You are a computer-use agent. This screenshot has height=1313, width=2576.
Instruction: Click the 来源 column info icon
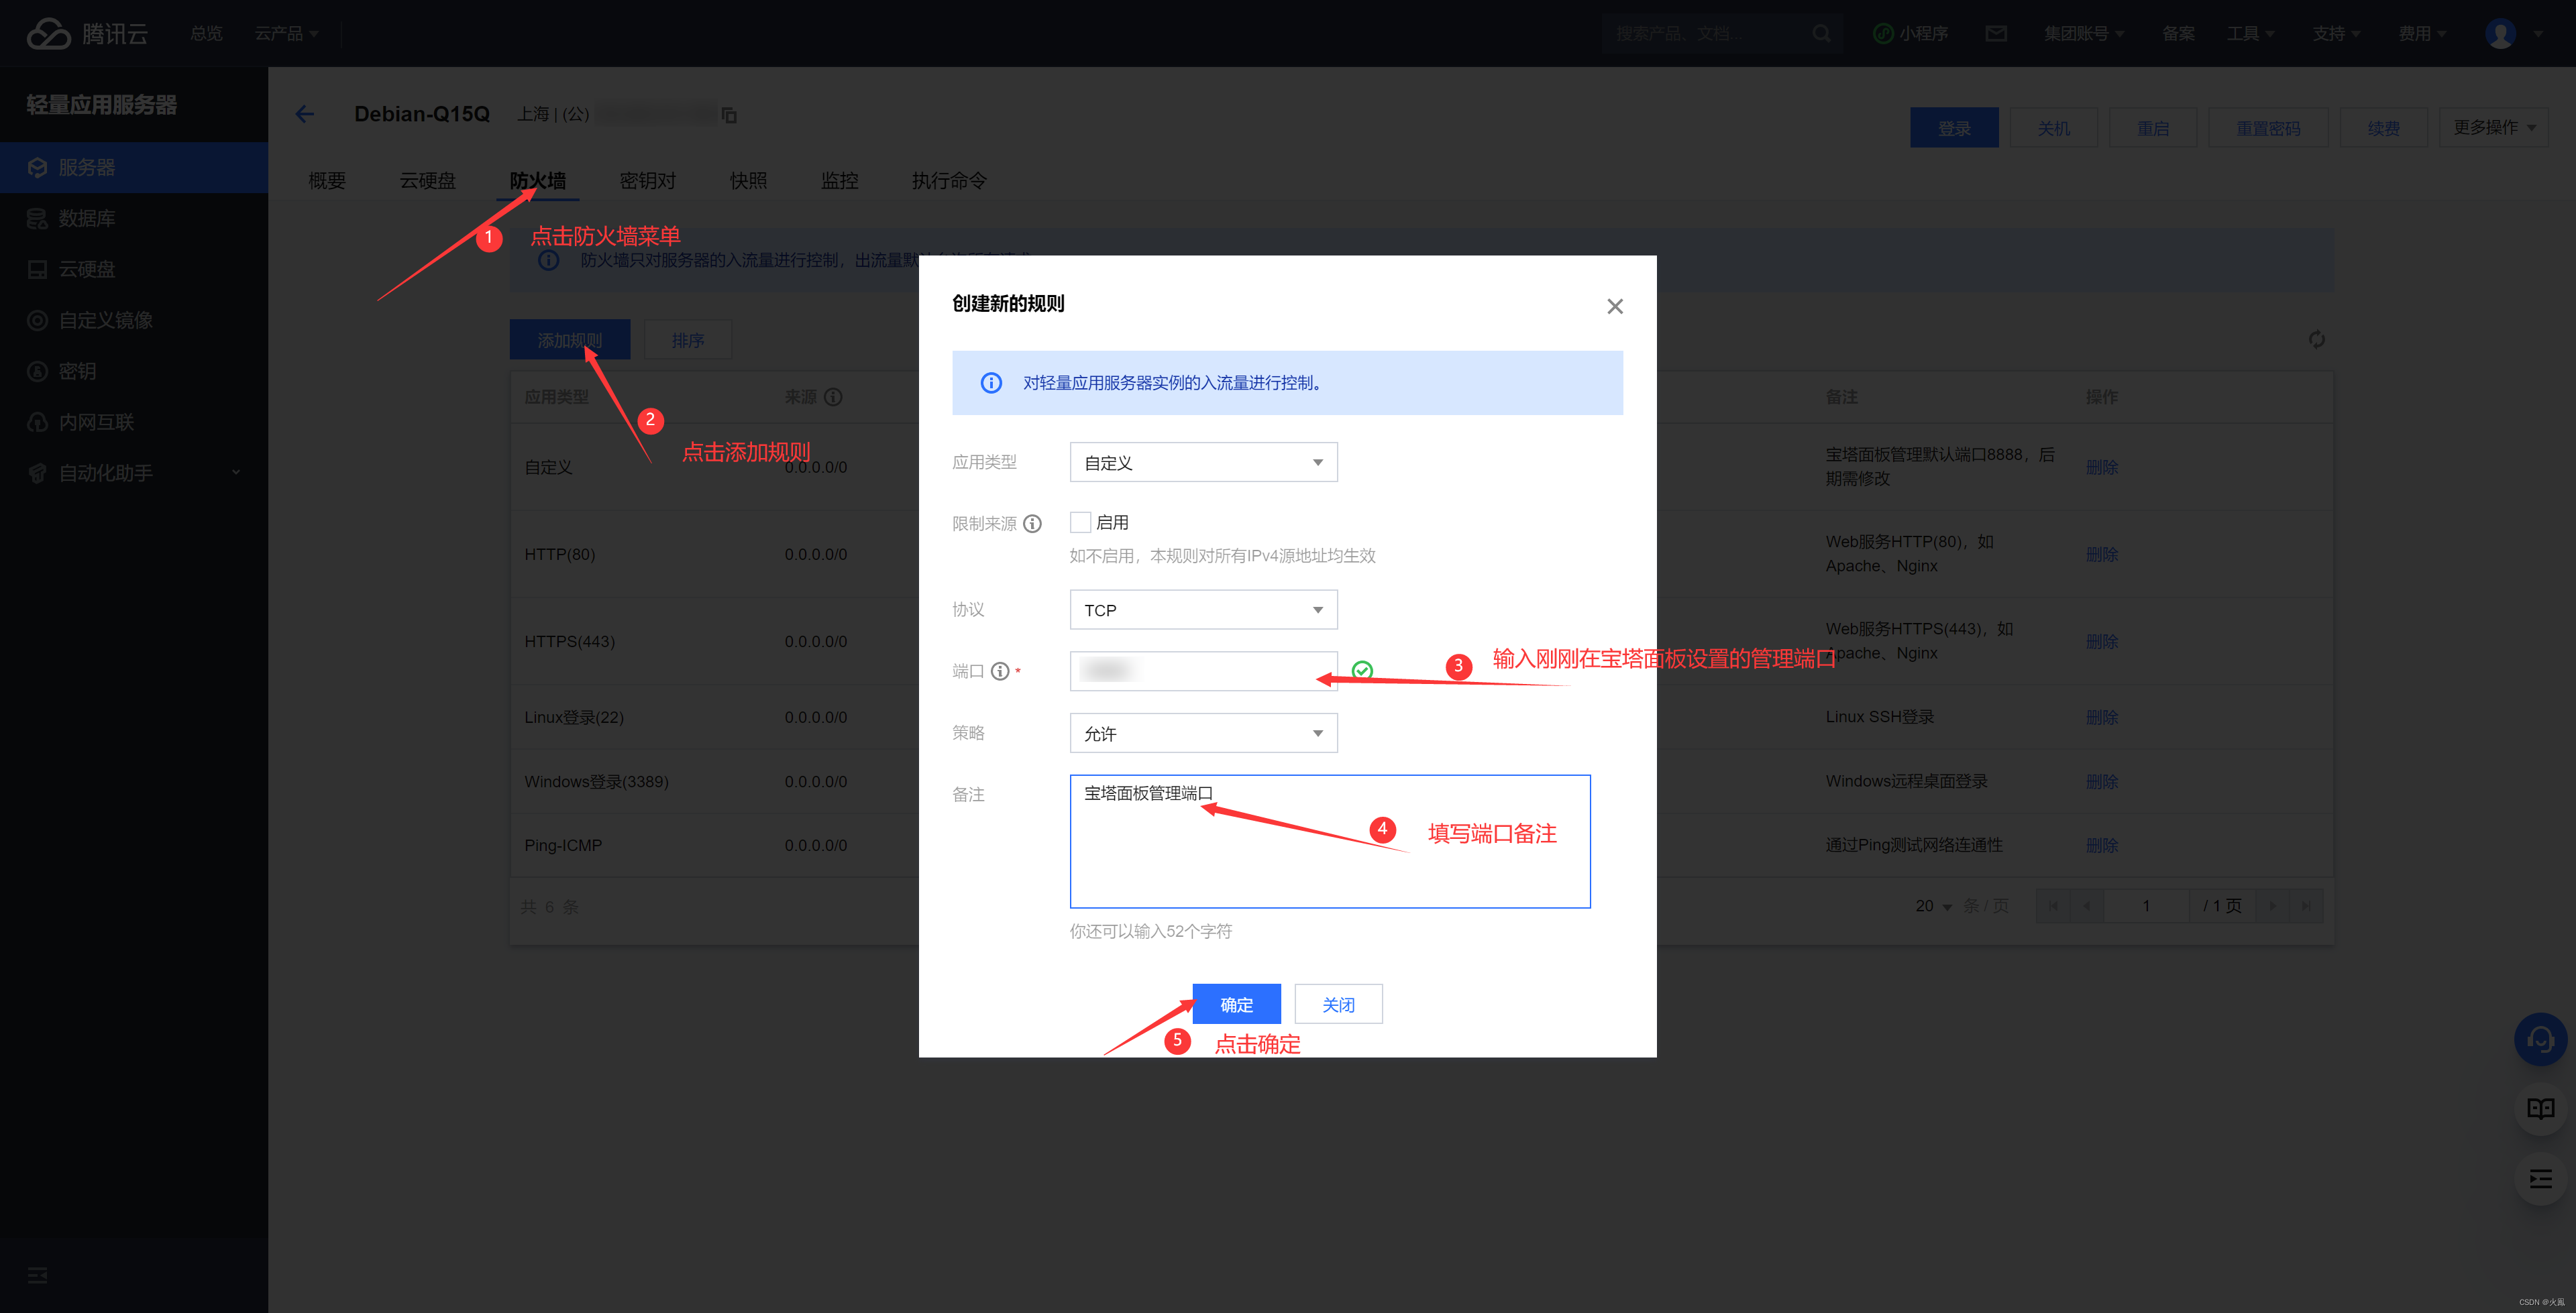(x=833, y=397)
